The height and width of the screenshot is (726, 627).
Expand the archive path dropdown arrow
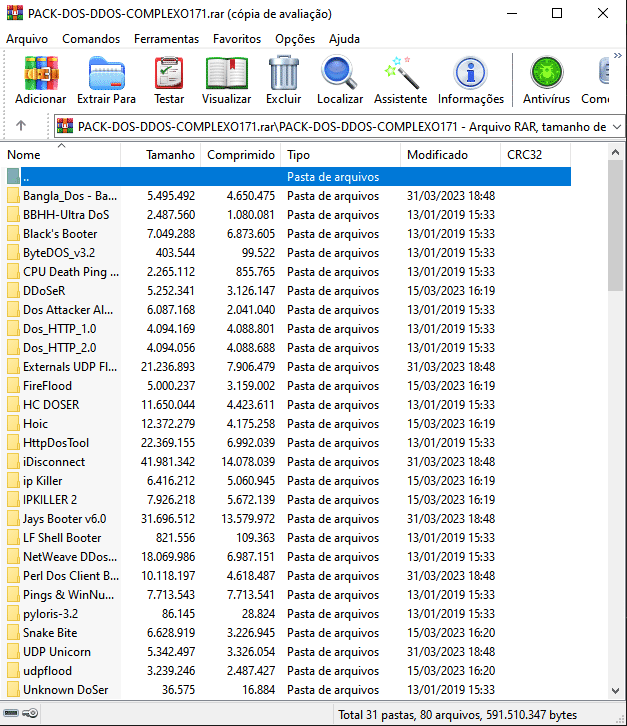tap(615, 126)
